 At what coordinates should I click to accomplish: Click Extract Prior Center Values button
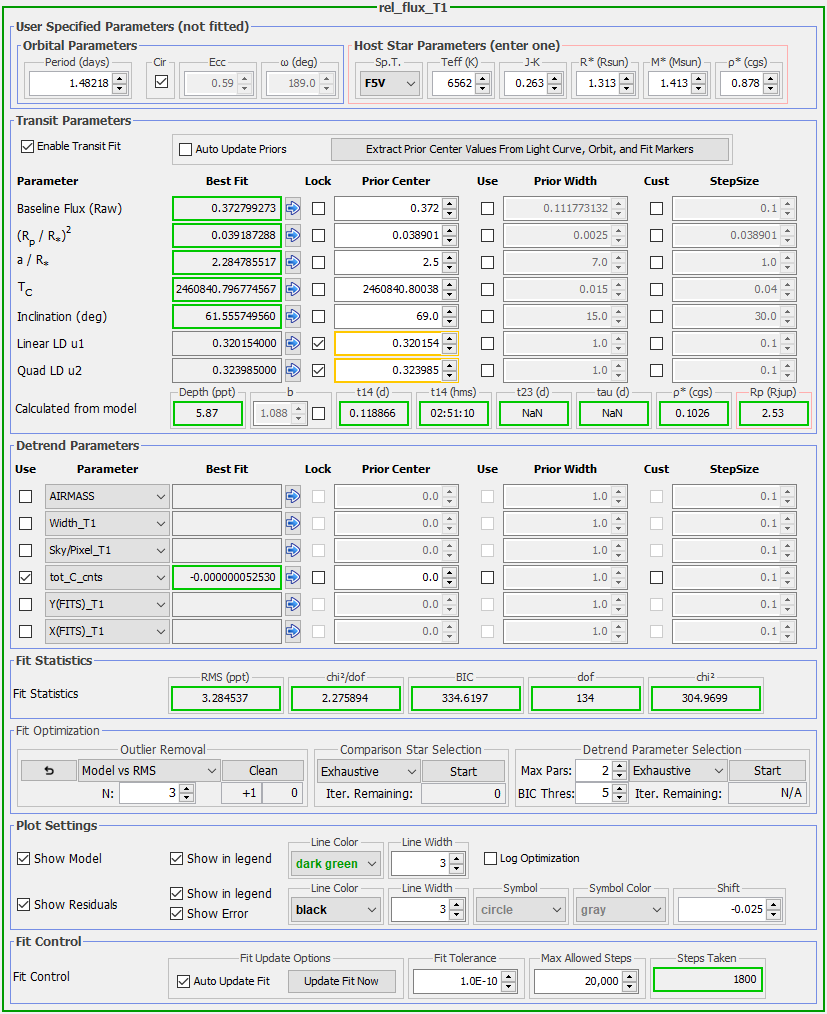(530, 149)
